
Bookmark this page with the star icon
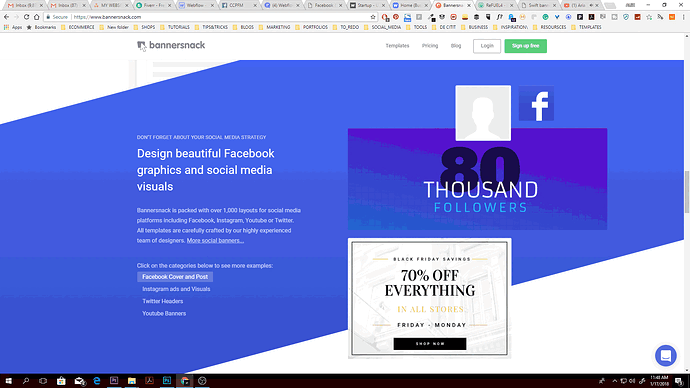point(373,17)
